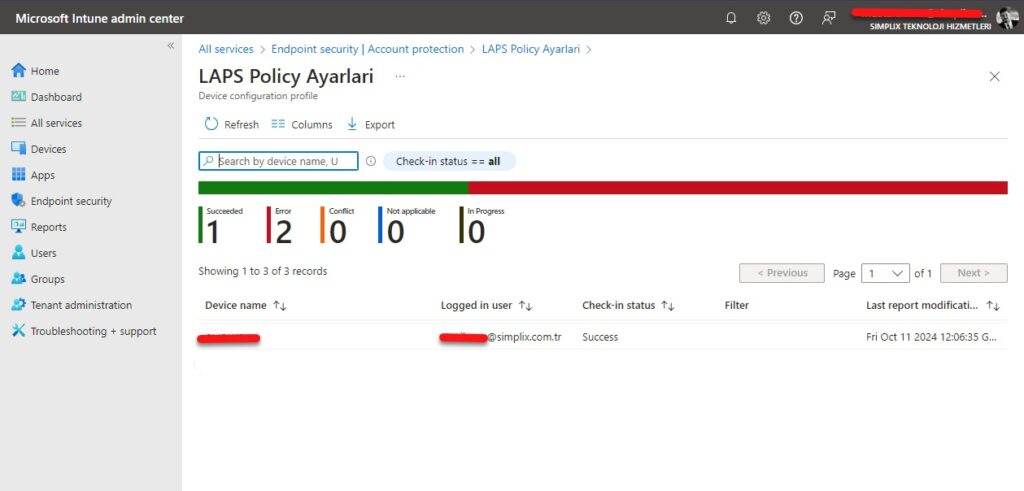Open the settings gear icon
1024x491 pixels.
tap(763, 18)
